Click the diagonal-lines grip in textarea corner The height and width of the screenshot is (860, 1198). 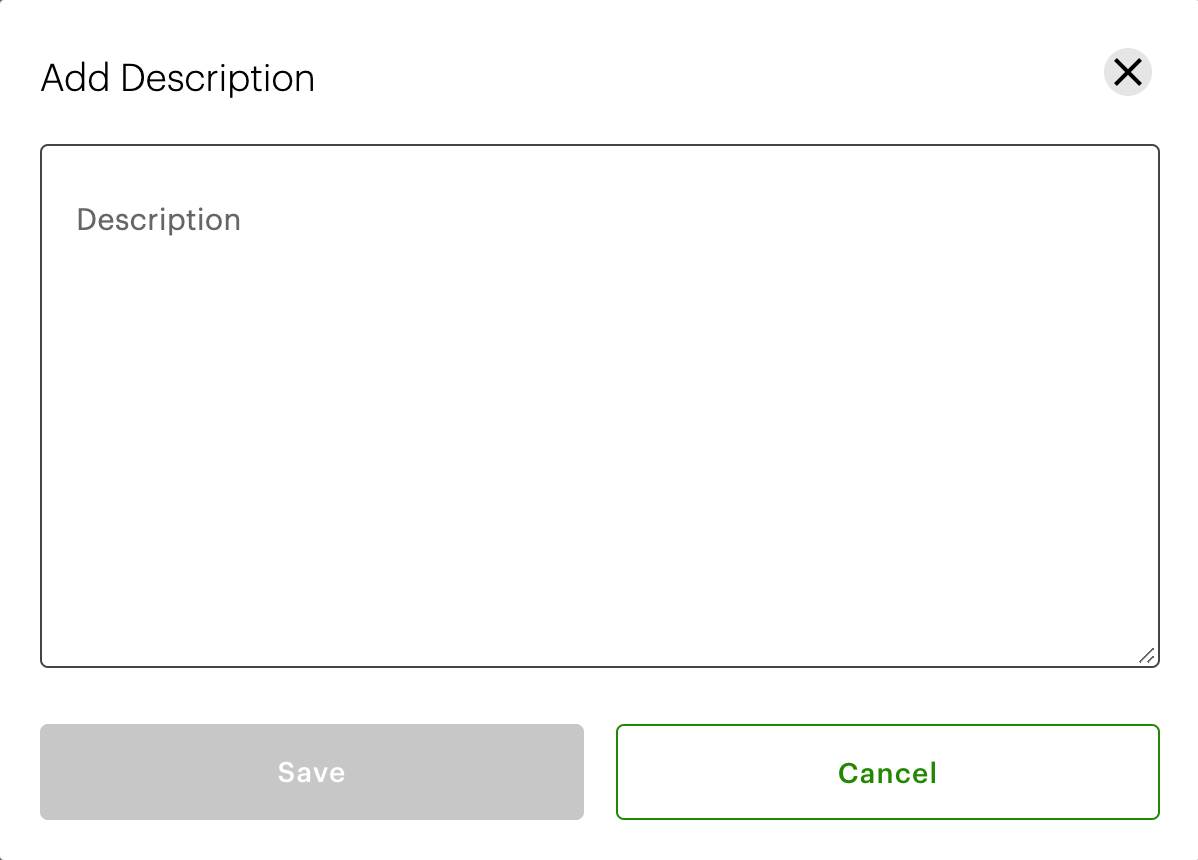(1146, 655)
